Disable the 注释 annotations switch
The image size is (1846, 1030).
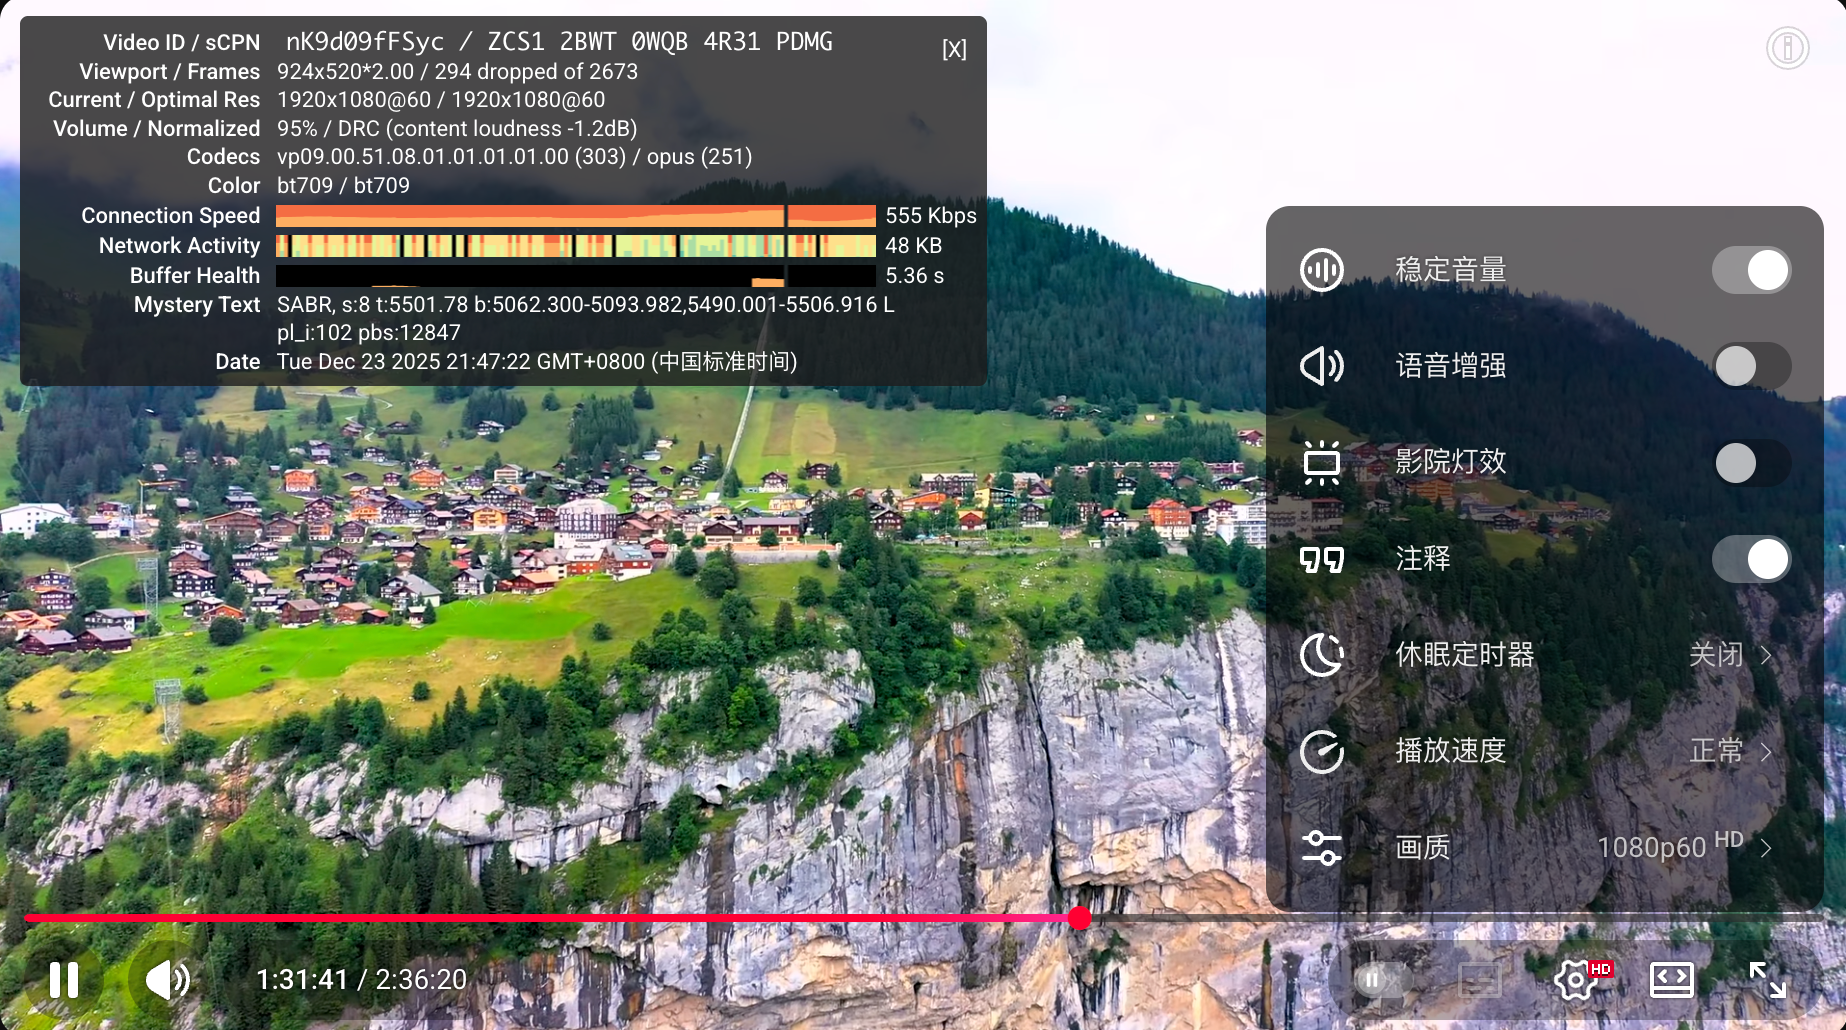coord(1751,559)
